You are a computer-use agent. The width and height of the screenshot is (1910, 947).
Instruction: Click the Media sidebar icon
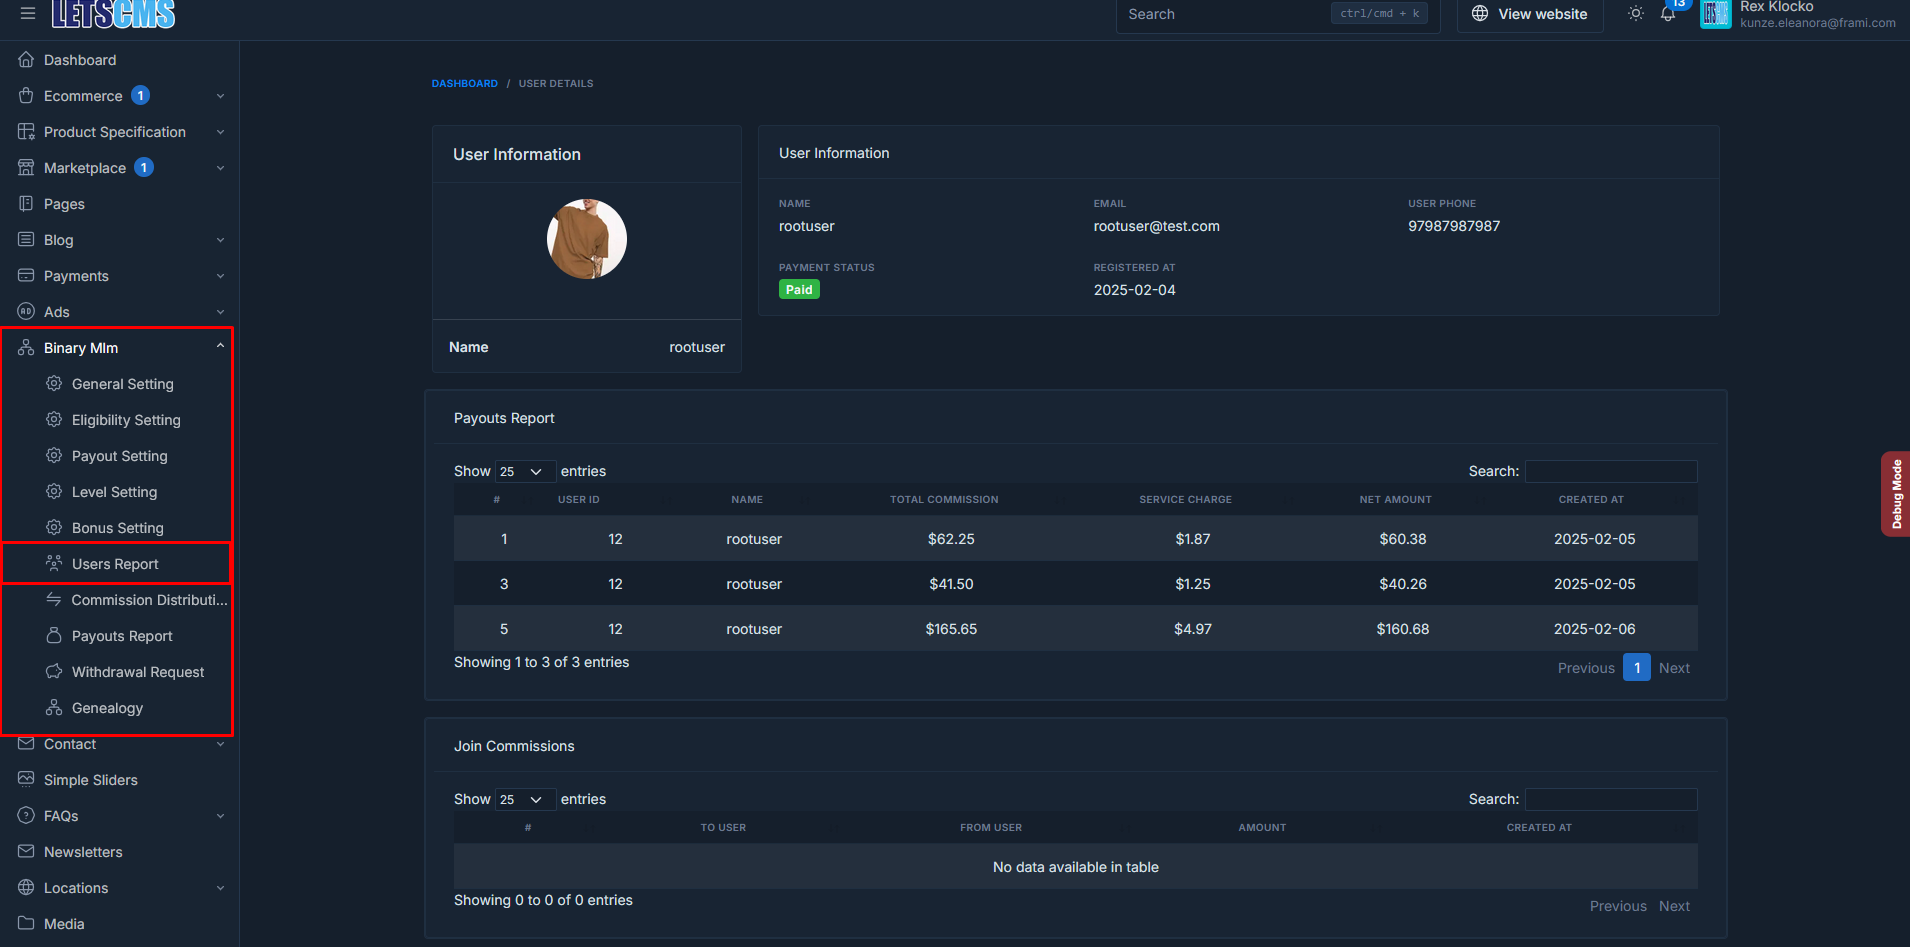click(26, 923)
